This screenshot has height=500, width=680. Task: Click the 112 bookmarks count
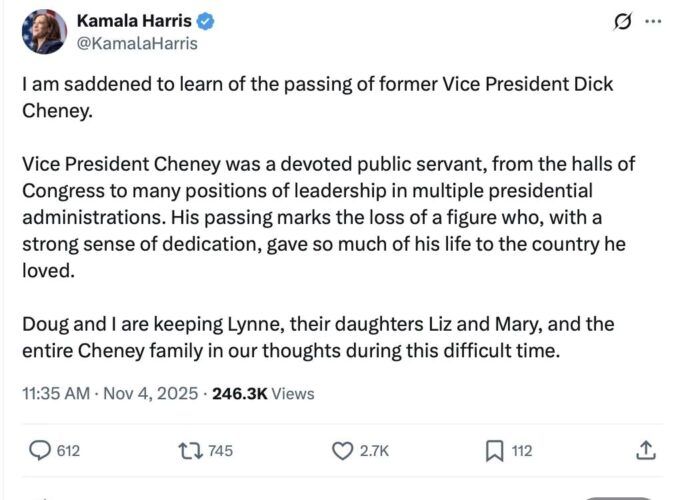click(x=522, y=452)
